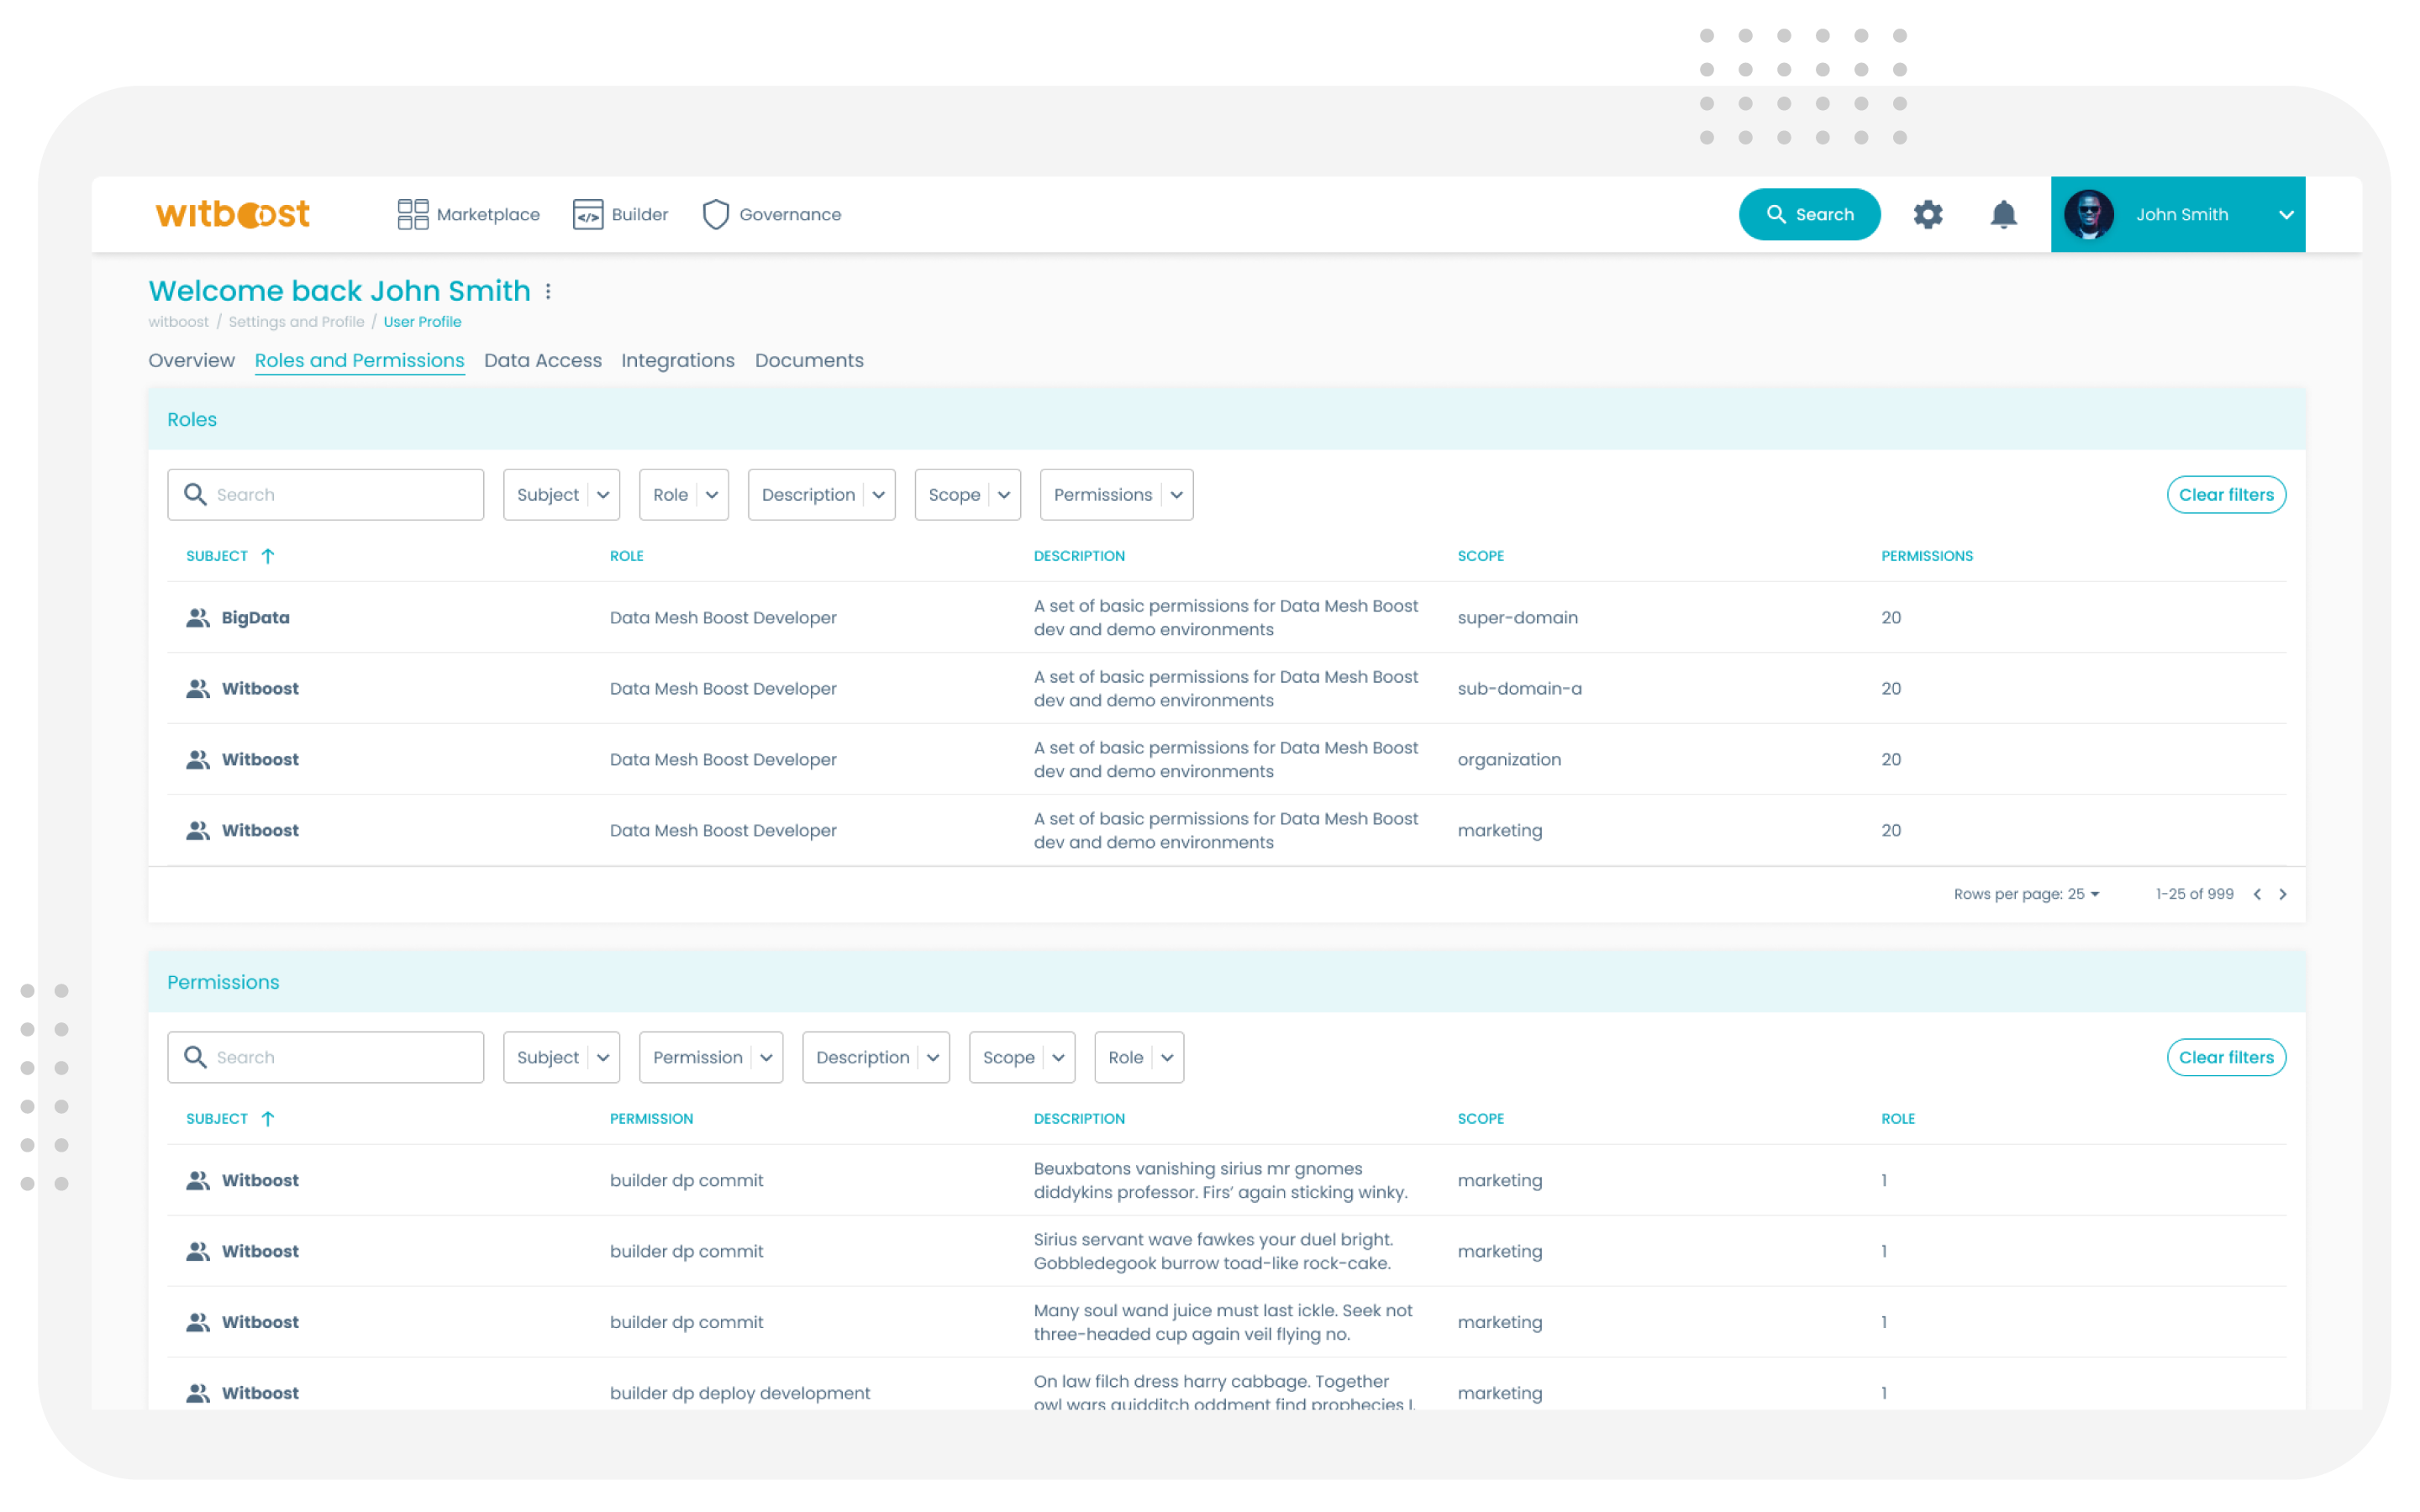The image size is (2420, 1512).
Task: Switch to the Overview tab
Action: 191,360
